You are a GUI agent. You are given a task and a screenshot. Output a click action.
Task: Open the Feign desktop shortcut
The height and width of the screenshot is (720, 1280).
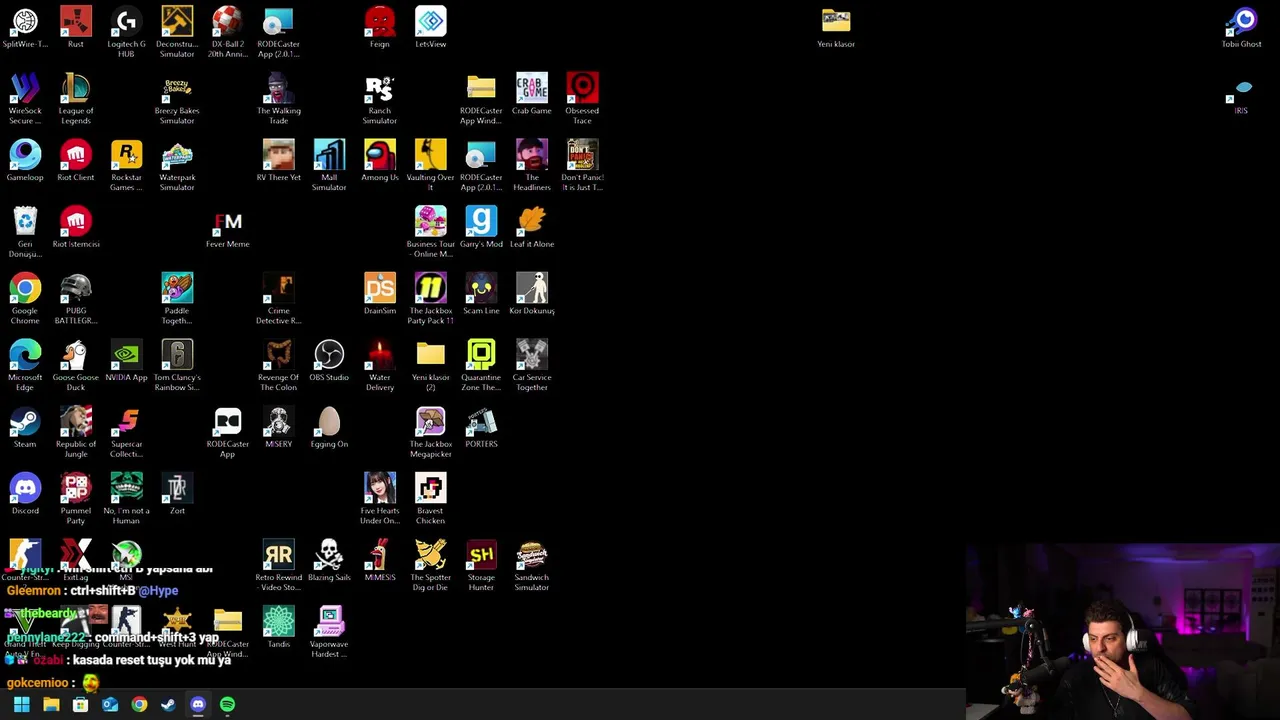[x=380, y=27]
